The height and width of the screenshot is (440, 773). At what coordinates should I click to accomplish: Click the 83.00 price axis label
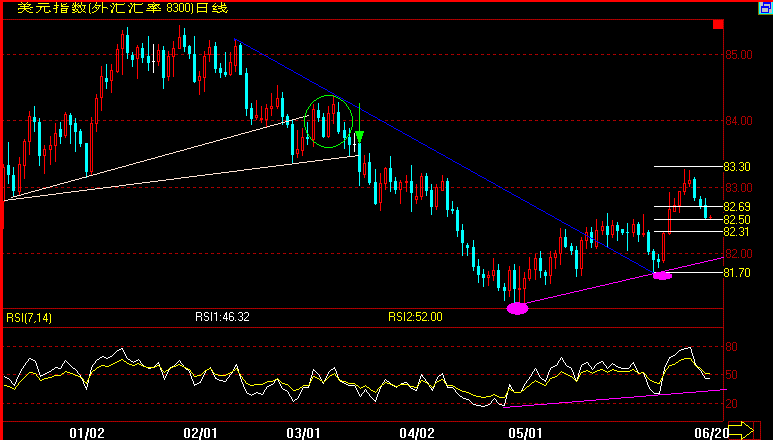pos(738,188)
